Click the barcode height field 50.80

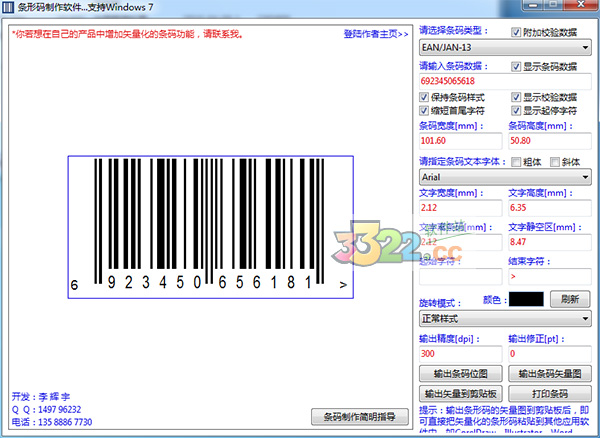tap(550, 141)
